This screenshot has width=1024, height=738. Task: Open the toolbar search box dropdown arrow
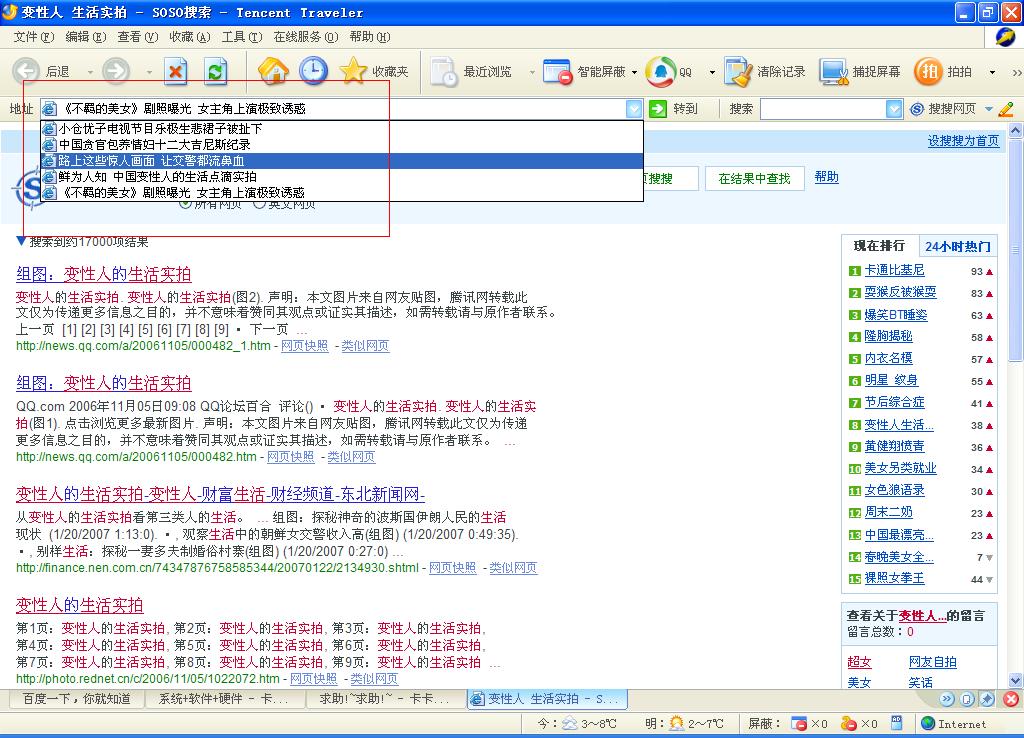[894, 109]
